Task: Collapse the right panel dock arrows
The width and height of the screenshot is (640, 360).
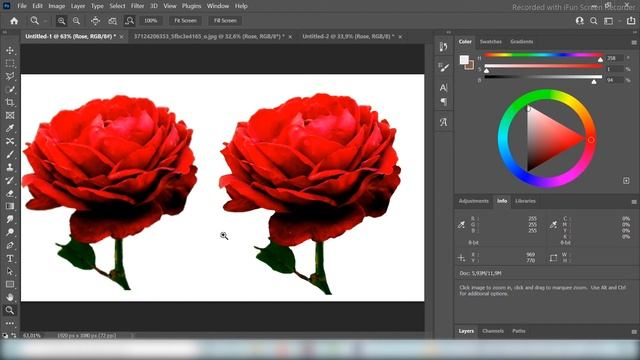Action: pyautogui.click(x=634, y=32)
